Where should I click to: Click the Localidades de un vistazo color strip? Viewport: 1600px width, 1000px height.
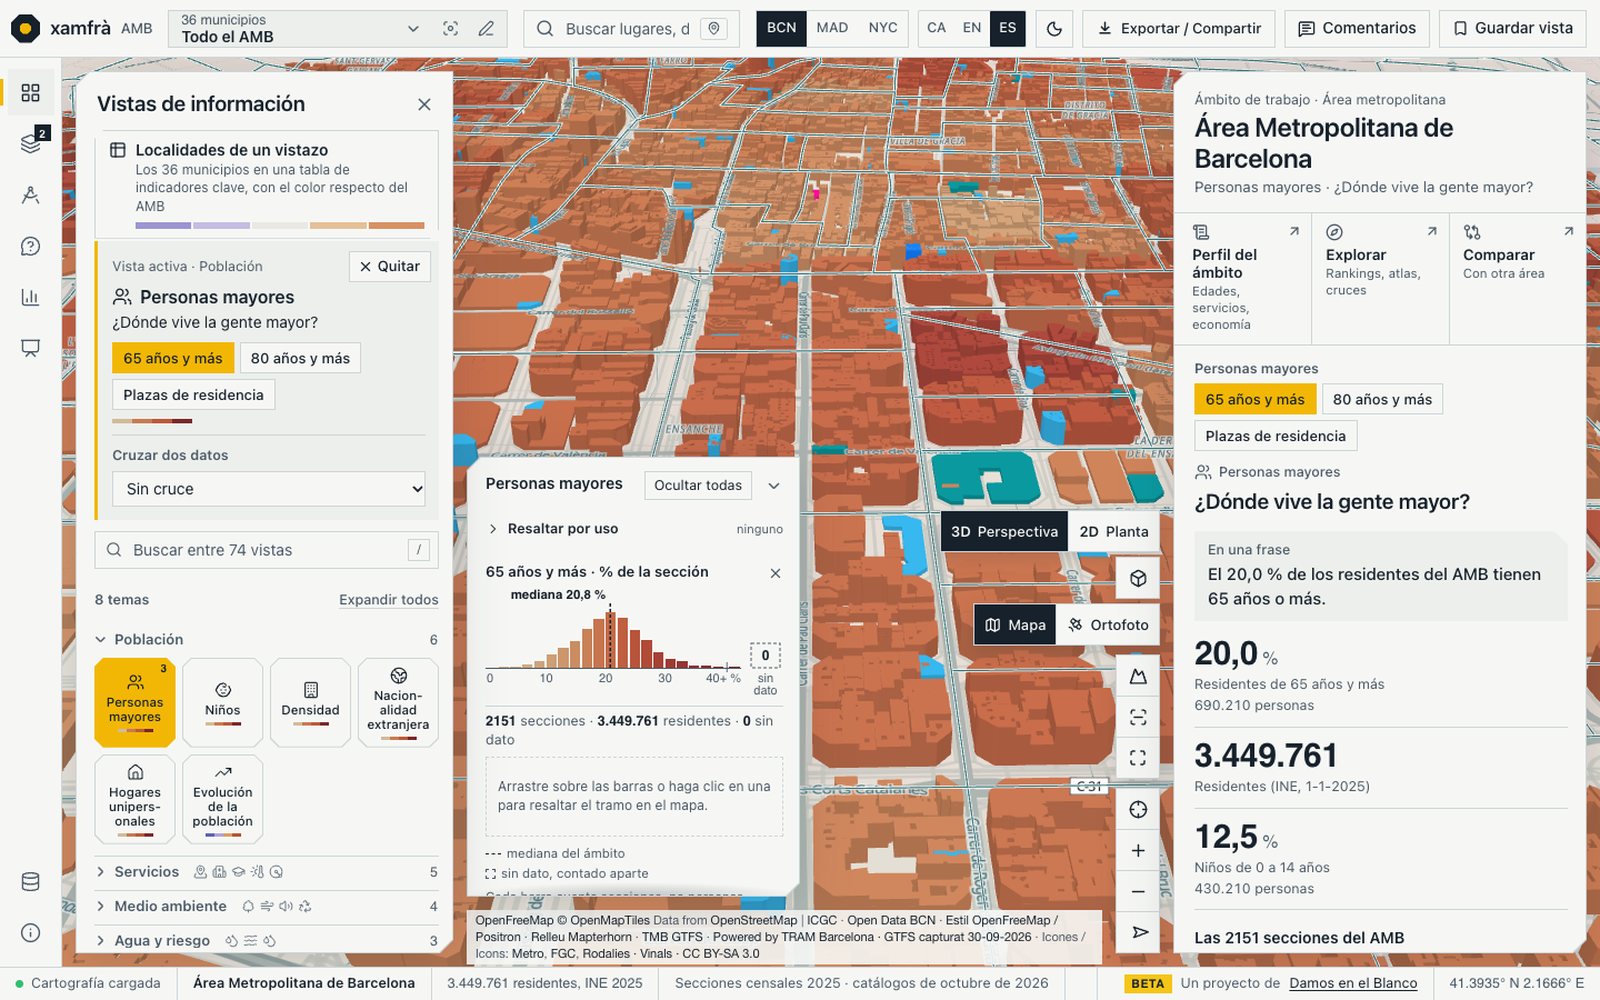point(280,226)
